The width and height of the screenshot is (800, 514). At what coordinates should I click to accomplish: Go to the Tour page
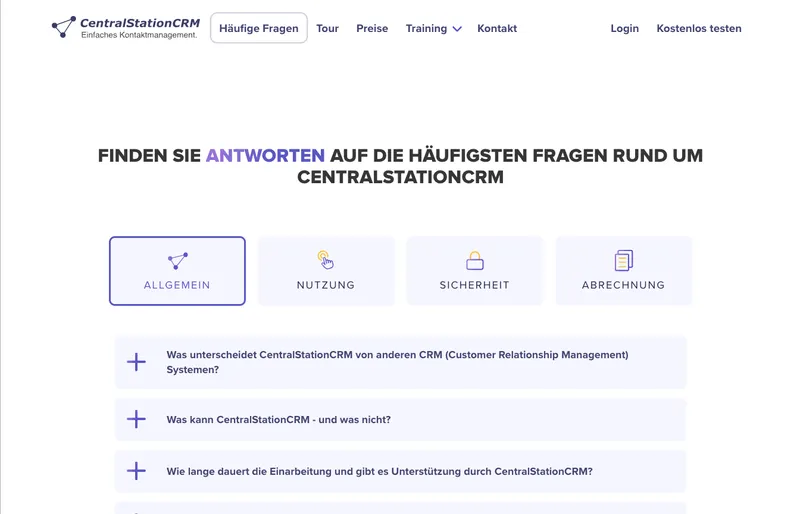click(x=327, y=29)
